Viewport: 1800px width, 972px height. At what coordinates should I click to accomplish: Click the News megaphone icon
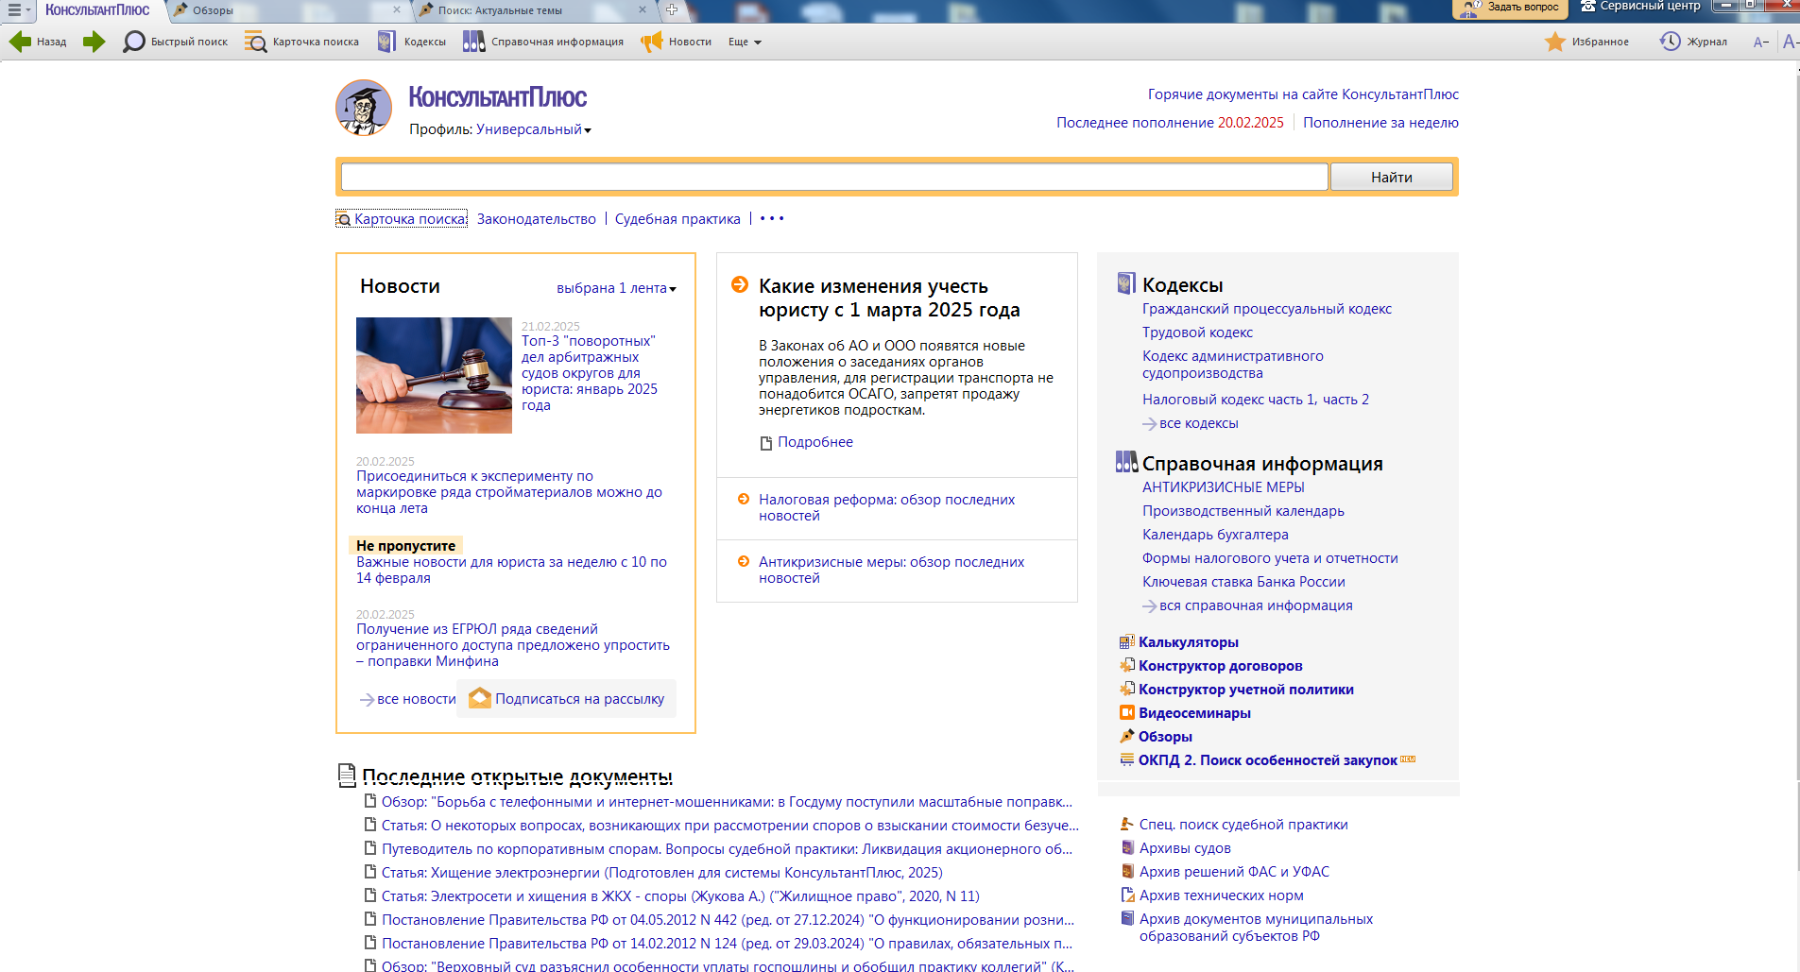point(652,42)
